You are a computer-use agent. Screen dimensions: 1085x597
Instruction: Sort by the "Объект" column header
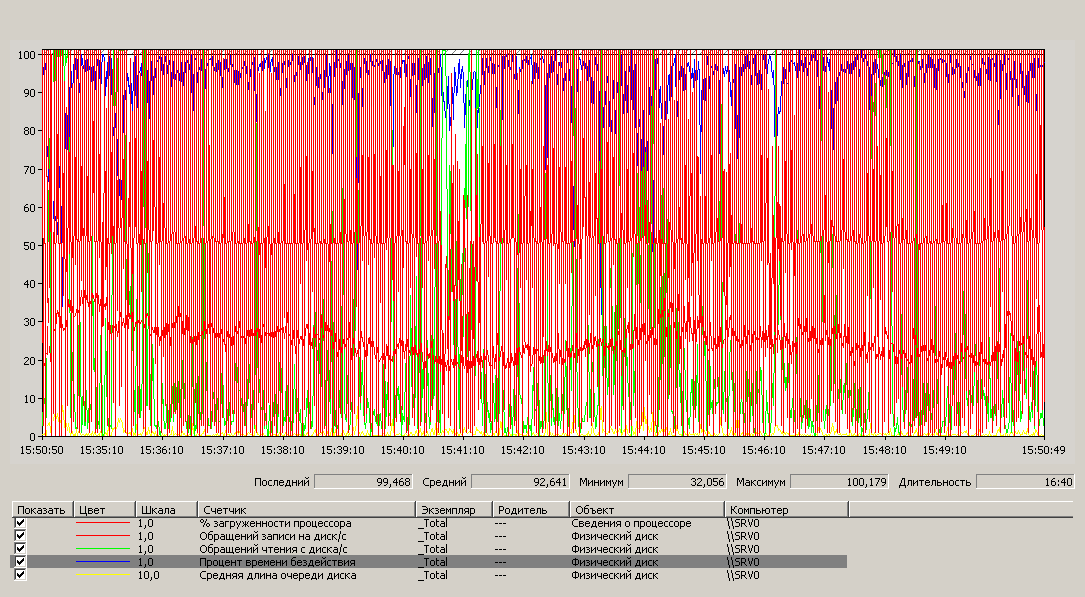coord(647,510)
